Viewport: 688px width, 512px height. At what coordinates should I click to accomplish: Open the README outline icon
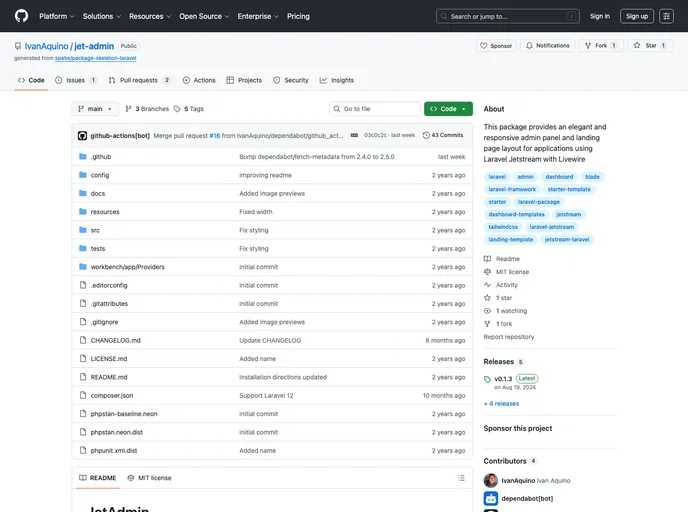tap(461, 478)
